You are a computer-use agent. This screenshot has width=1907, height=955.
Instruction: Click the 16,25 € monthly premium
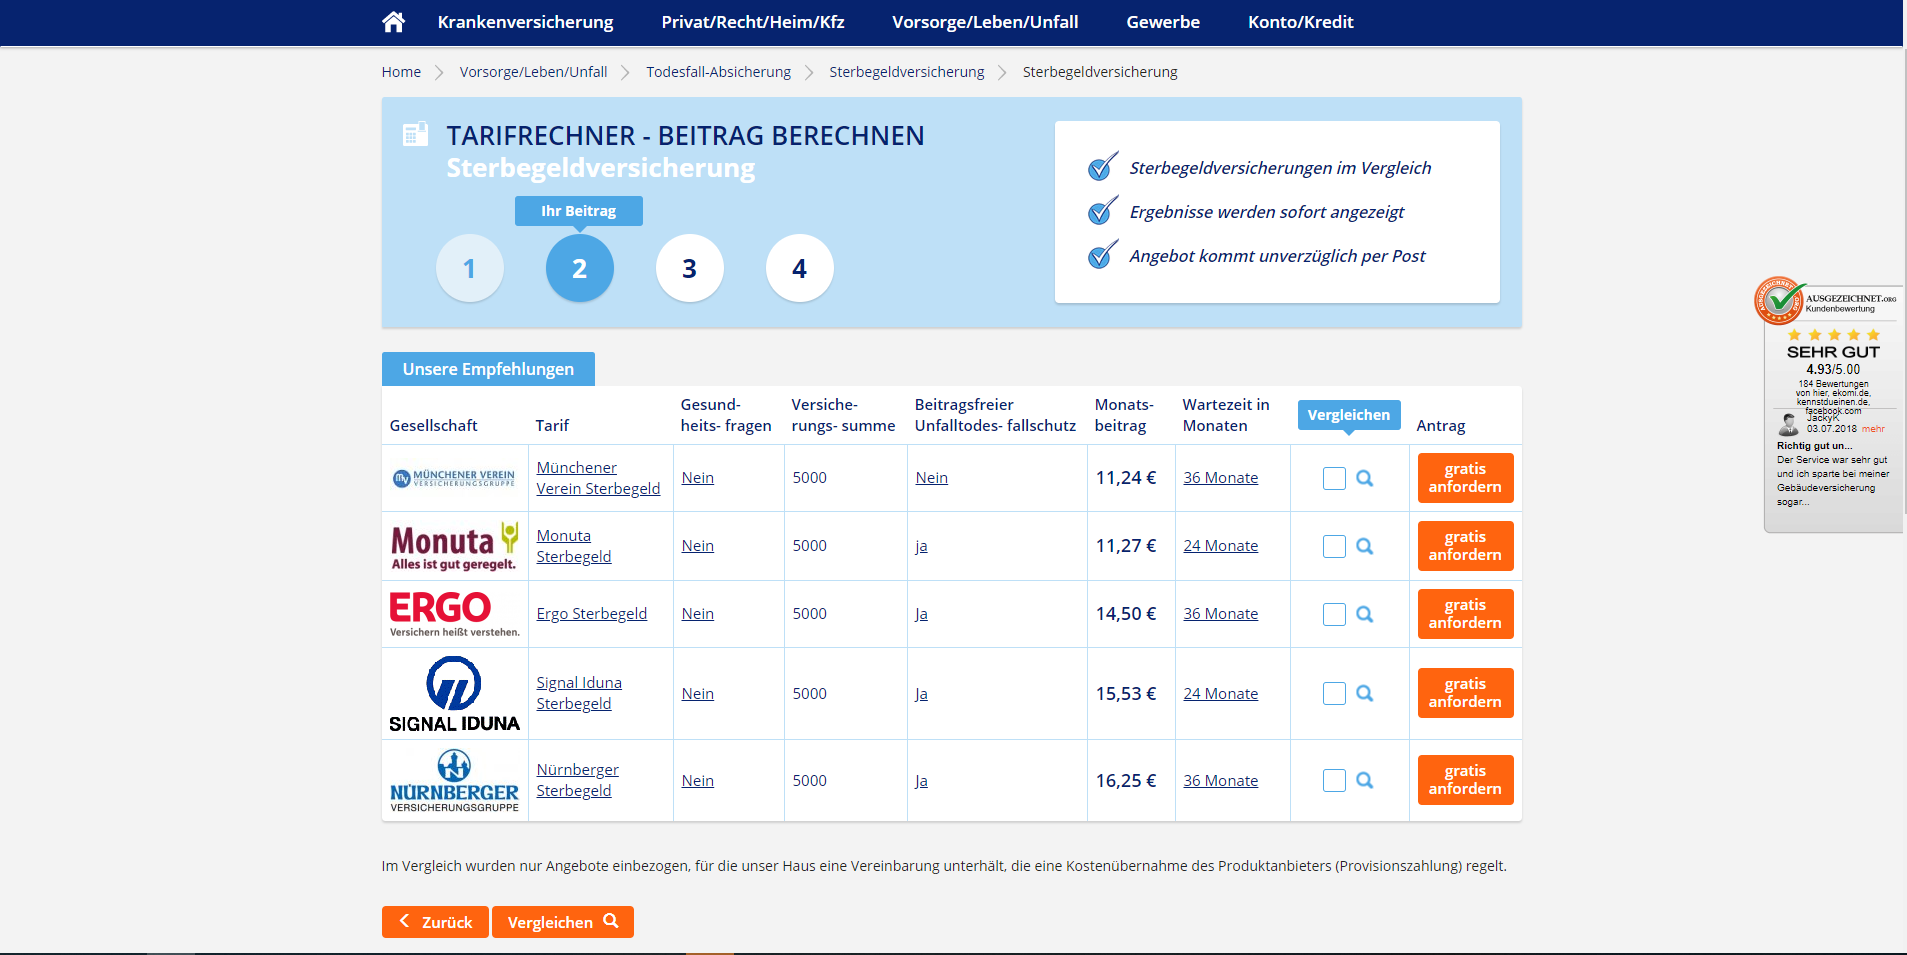click(1126, 781)
